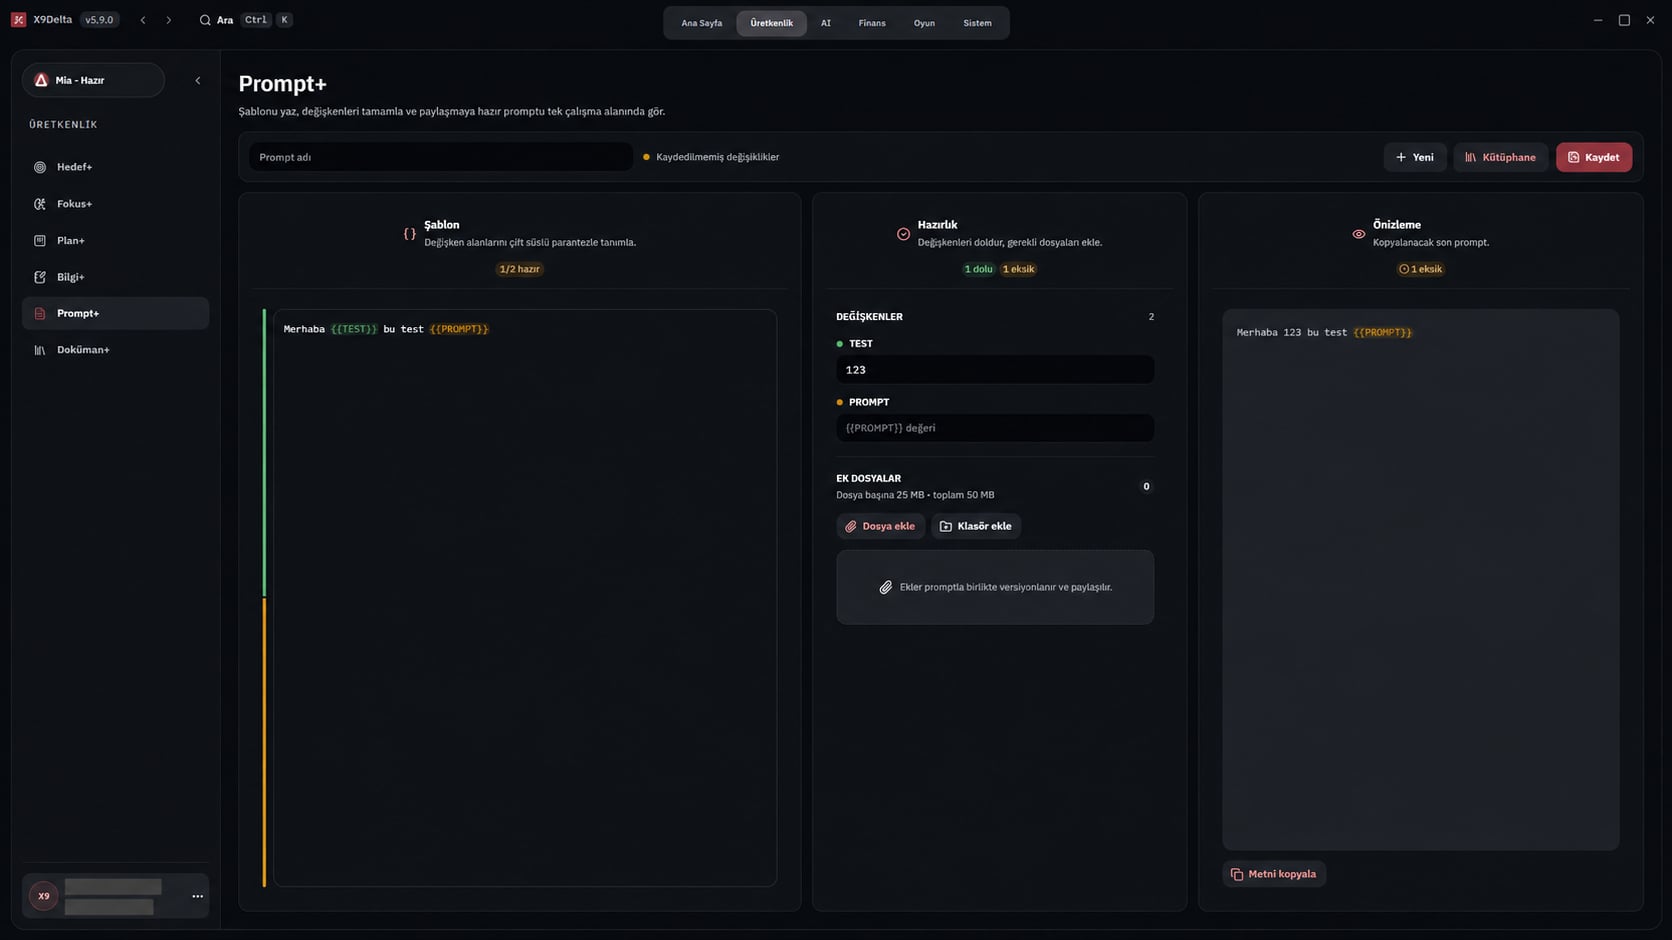Viewport: 1672px width, 940px height.
Task: Open the Mia - Hazır profile selector
Action: tap(93, 80)
